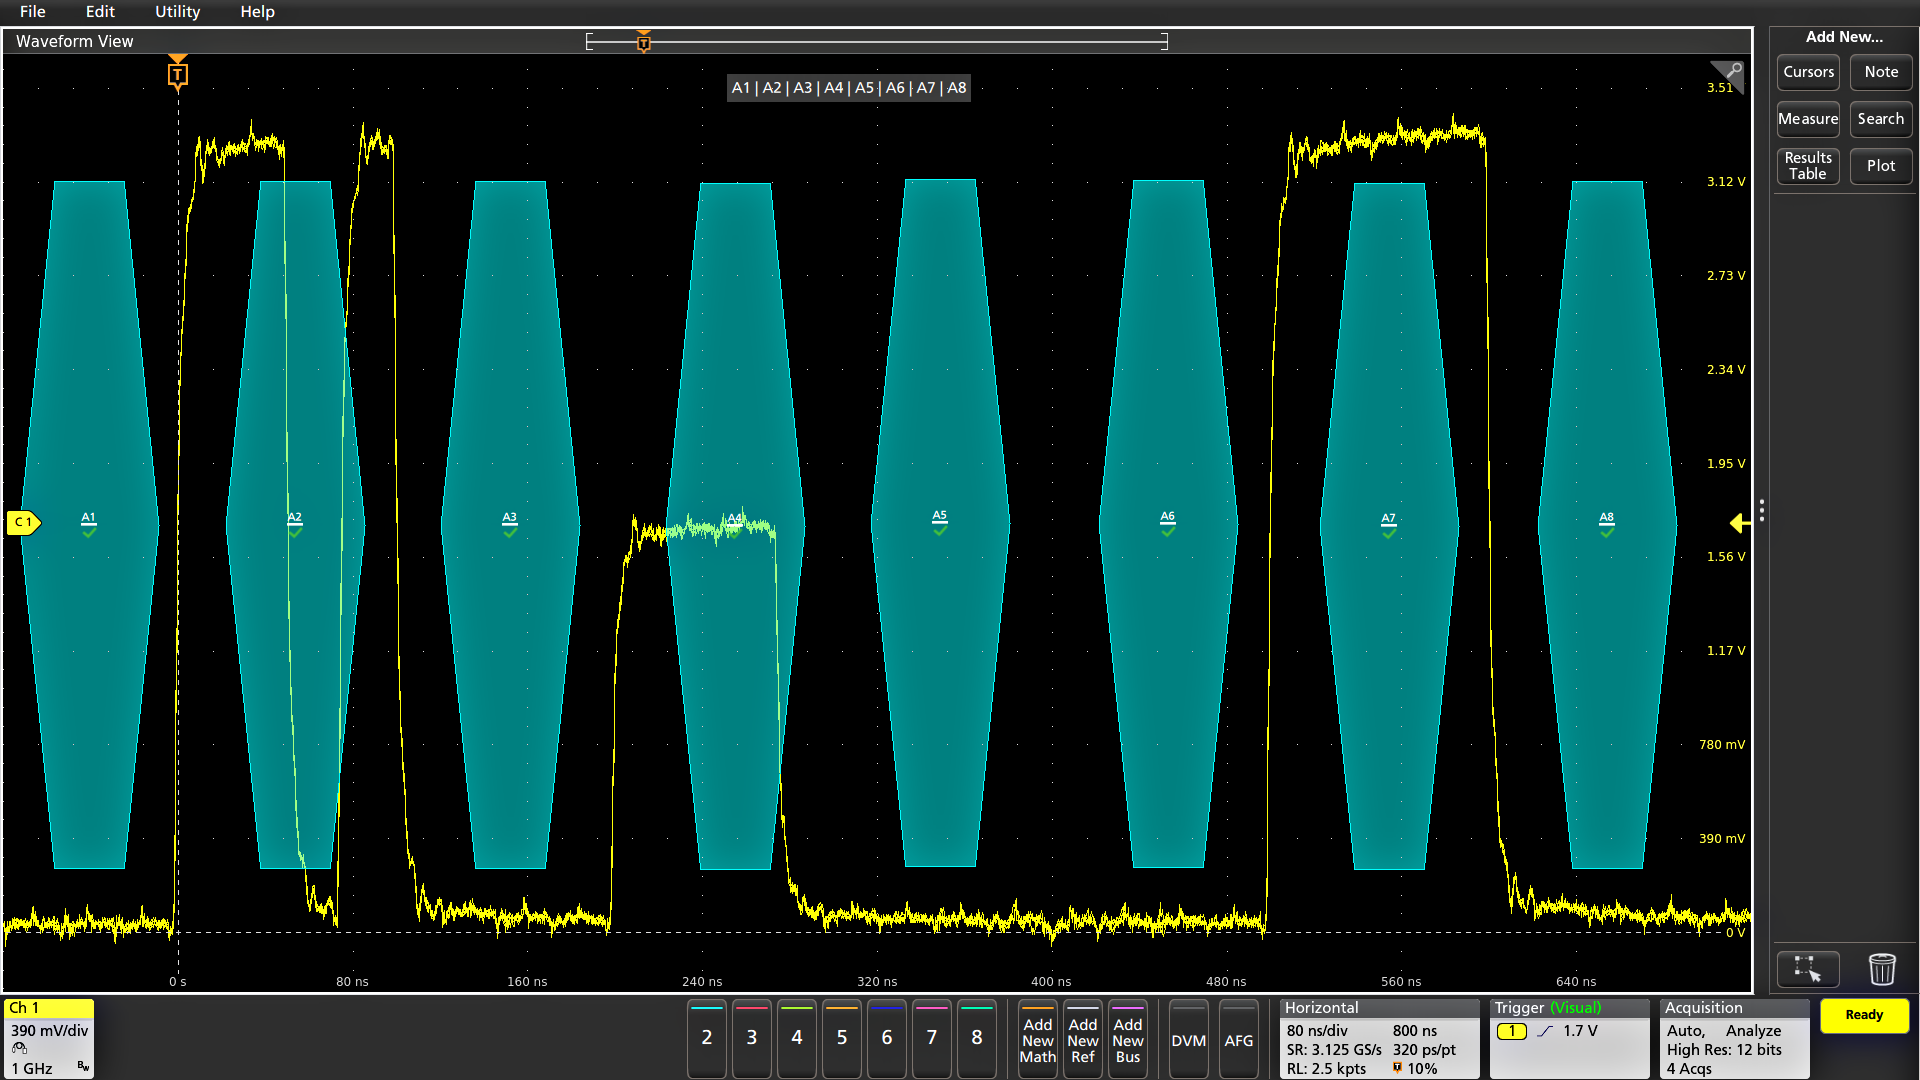Click the zoom overview bar at top
This screenshot has height=1080, width=1920.
coord(876,42)
